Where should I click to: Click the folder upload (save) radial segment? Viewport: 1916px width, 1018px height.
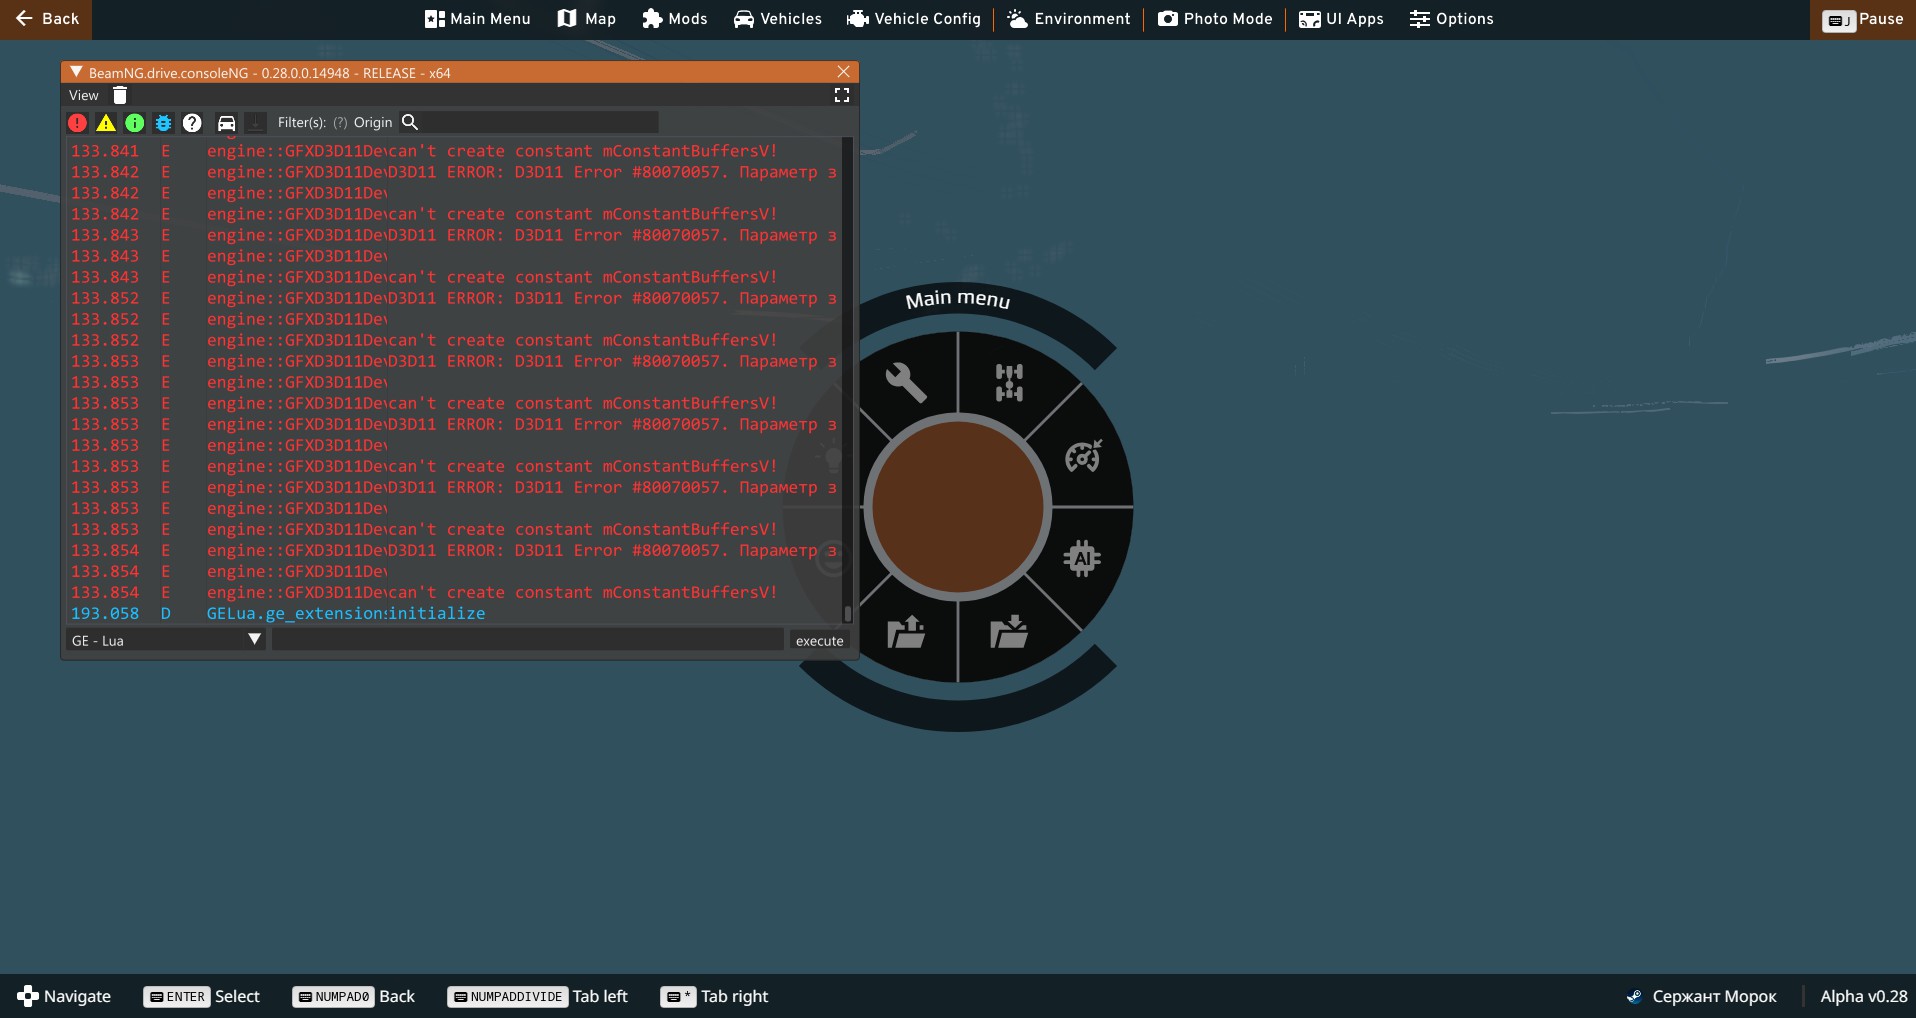click(x=906, y=632)
